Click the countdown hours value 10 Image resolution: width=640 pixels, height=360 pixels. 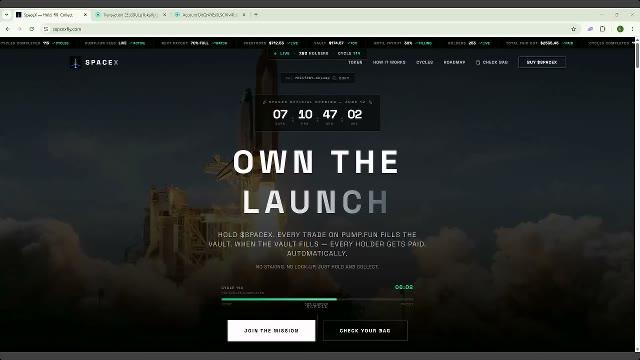tap(305, 114)
